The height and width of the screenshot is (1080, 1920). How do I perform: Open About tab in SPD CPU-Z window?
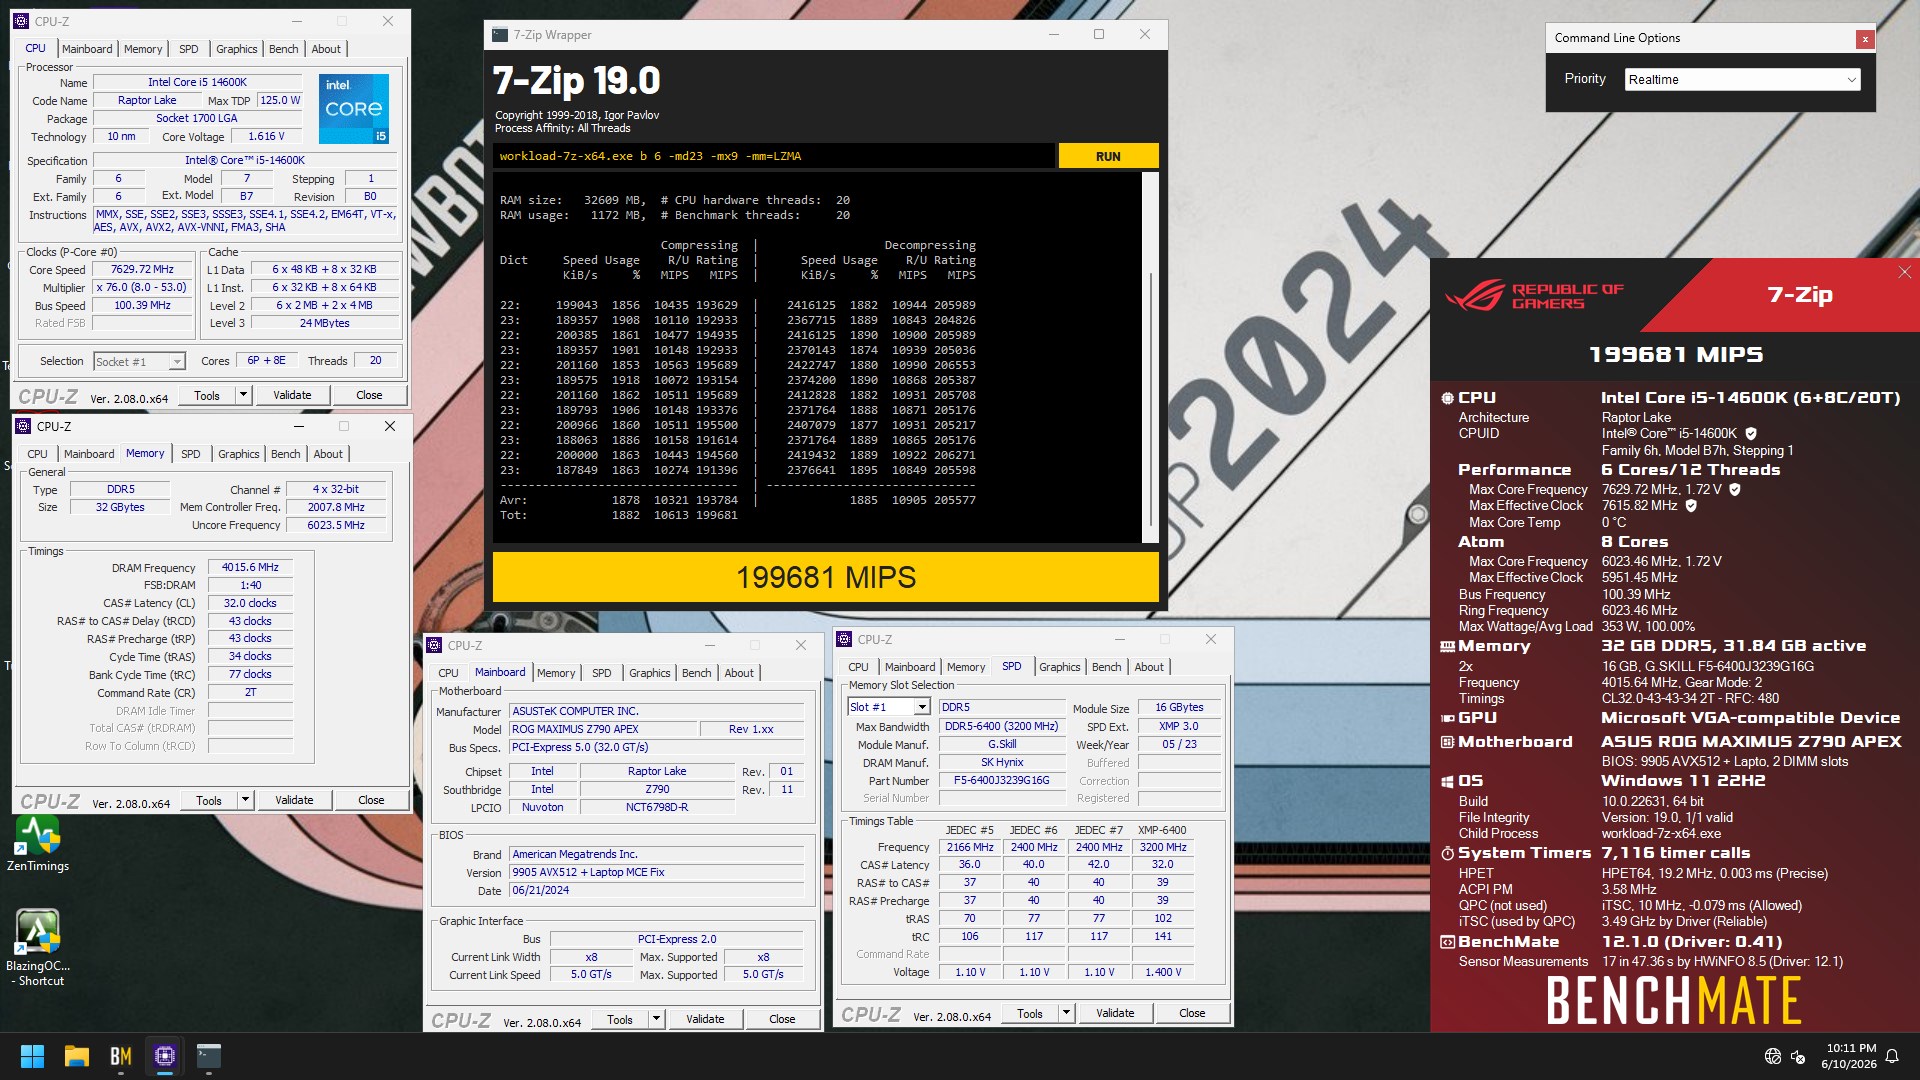pos(1149,667)
